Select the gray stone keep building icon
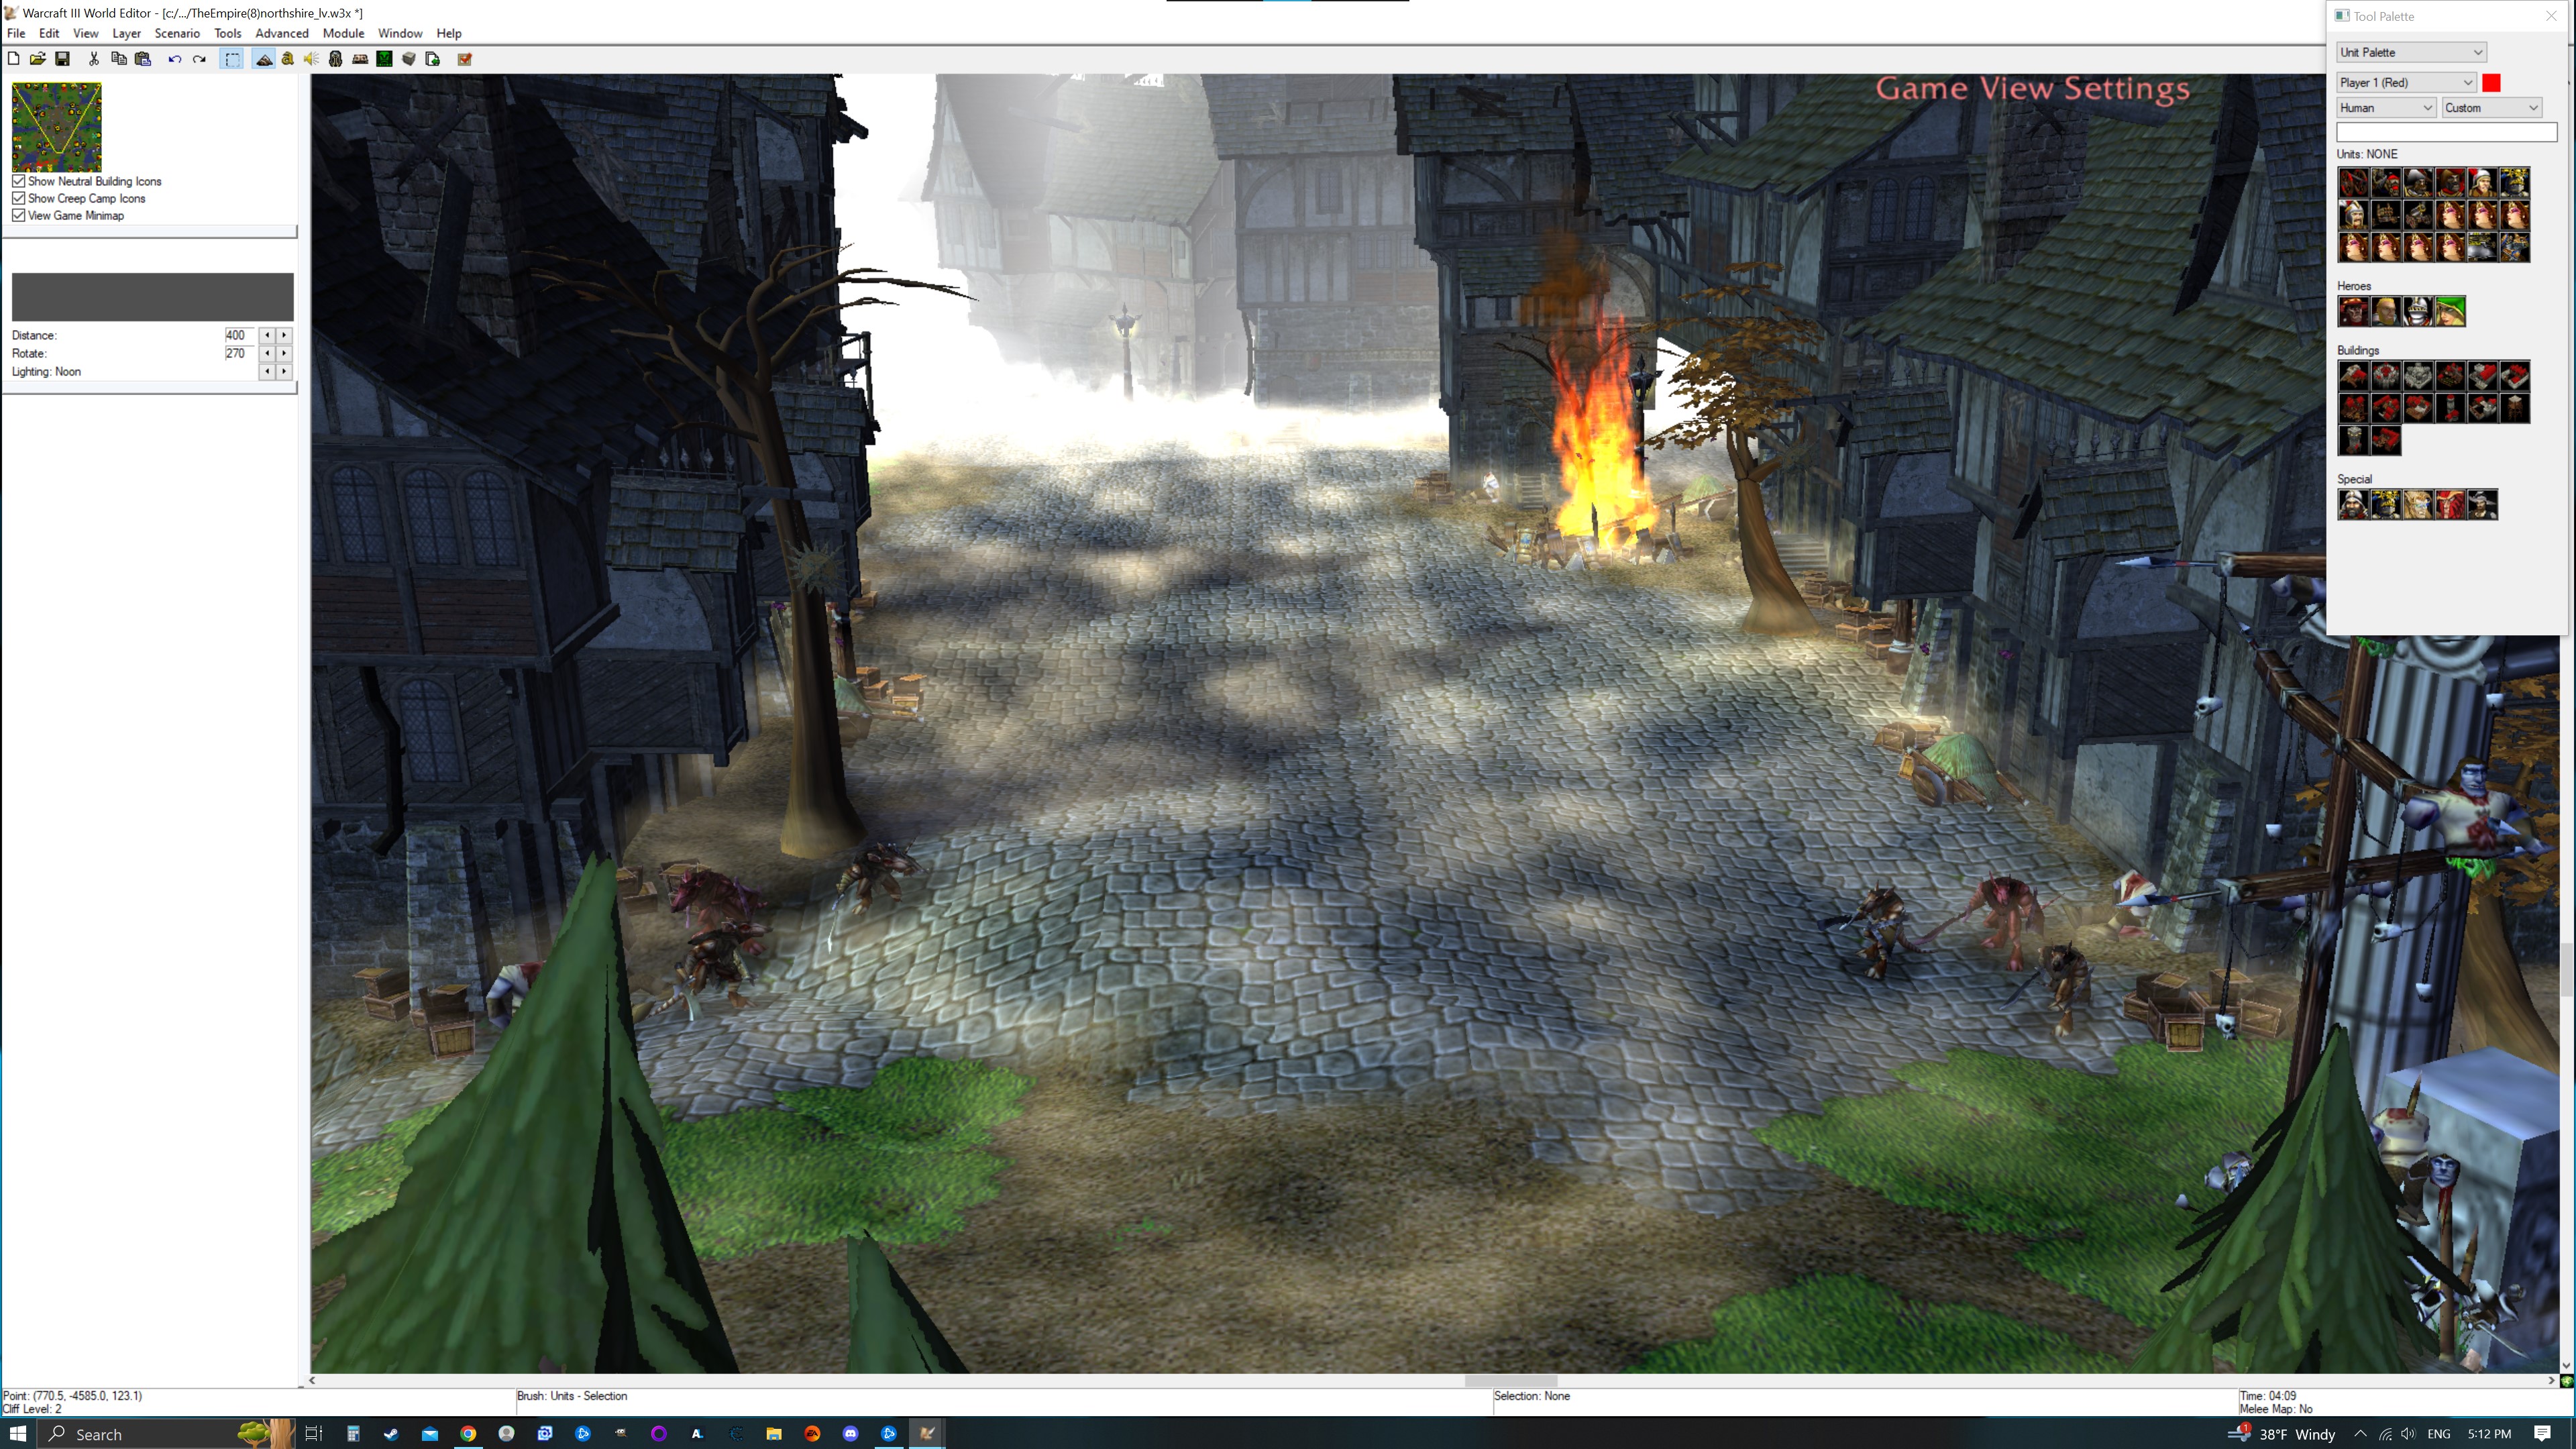The image size is (2576, 1449). [2418, 376]
